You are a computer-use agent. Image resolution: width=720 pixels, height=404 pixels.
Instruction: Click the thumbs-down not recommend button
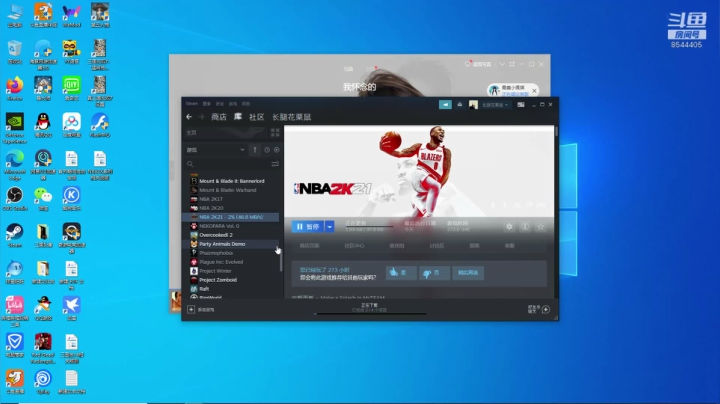433,273
